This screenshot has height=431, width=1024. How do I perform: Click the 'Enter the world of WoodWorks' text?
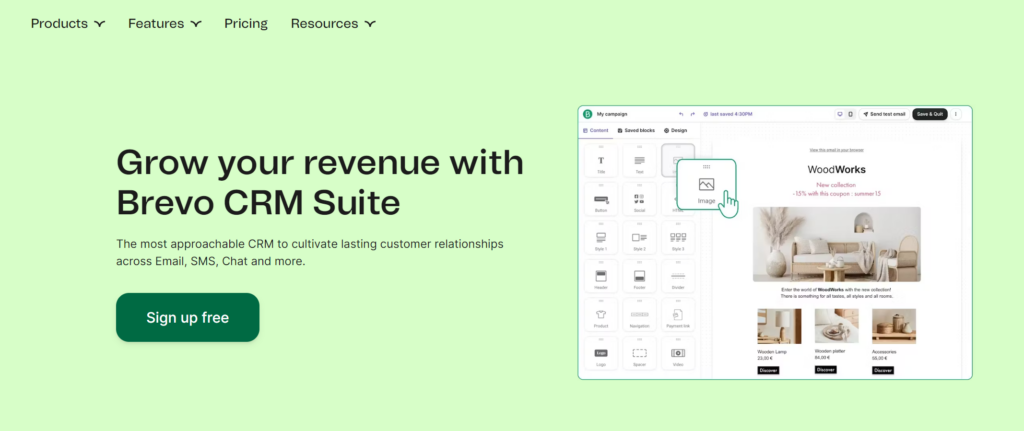pos(837,293)
